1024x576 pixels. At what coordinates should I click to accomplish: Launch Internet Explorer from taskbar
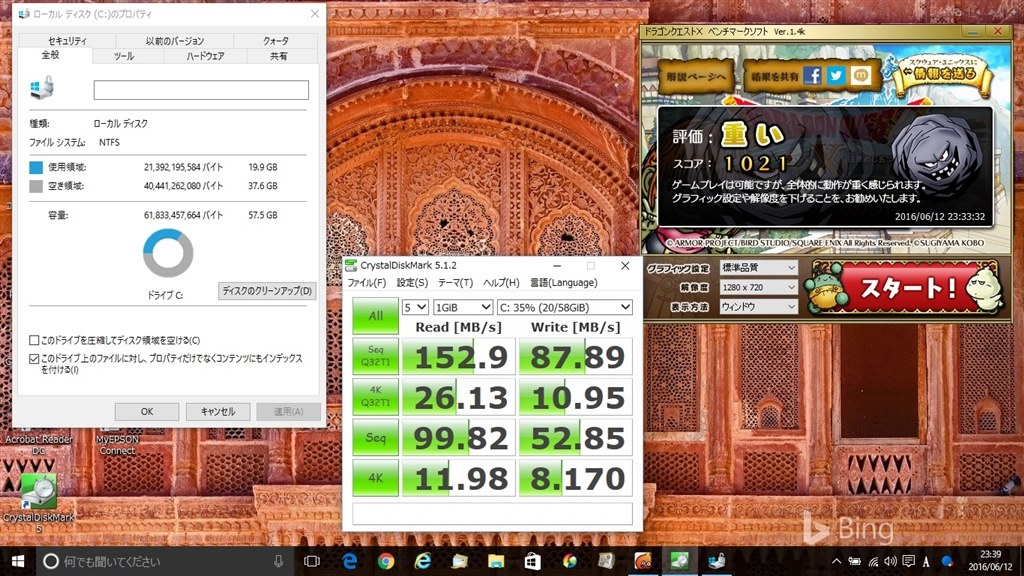[423, 561]
